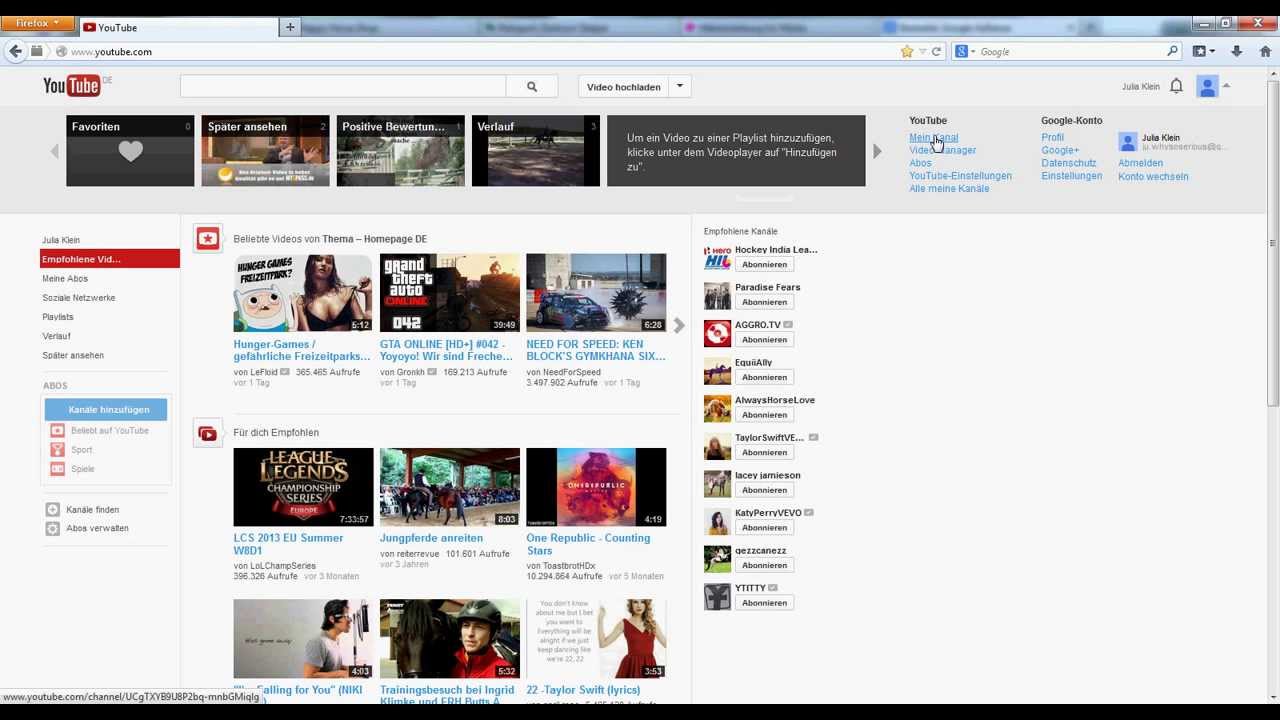Screen dimensions: 1280x720
Task: Click the Kanäle hinzufügen button
Action: 106,410
